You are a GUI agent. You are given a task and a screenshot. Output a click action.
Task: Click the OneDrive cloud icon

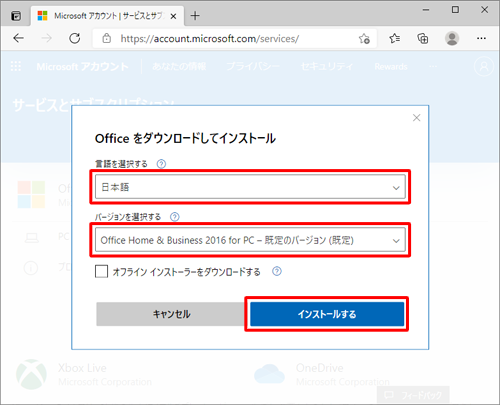click(269, 374)
